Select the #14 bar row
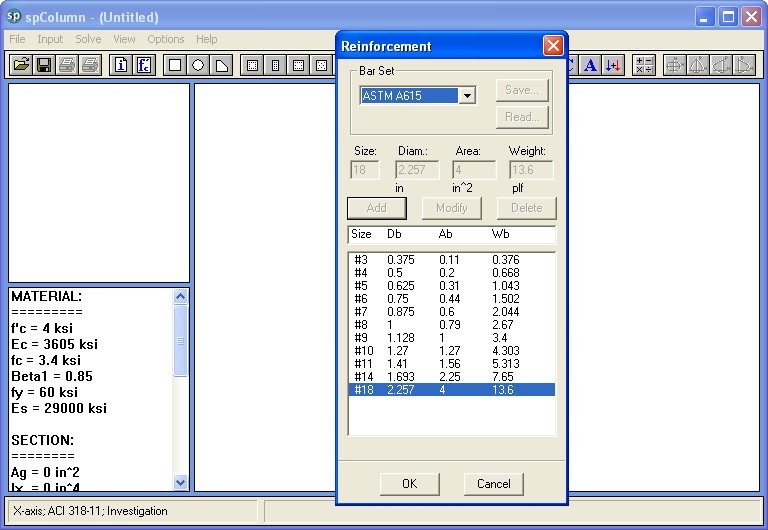The width and height of the screenshot is (768, 530). 452,377
